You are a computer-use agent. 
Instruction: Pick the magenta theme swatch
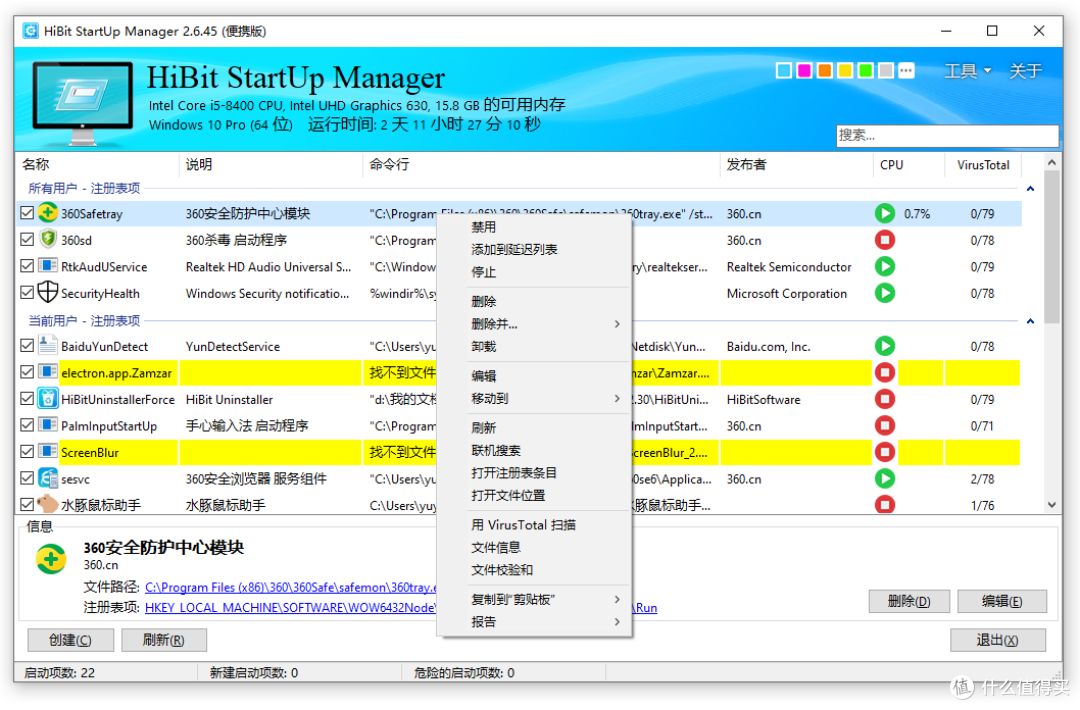click(804, 70)
